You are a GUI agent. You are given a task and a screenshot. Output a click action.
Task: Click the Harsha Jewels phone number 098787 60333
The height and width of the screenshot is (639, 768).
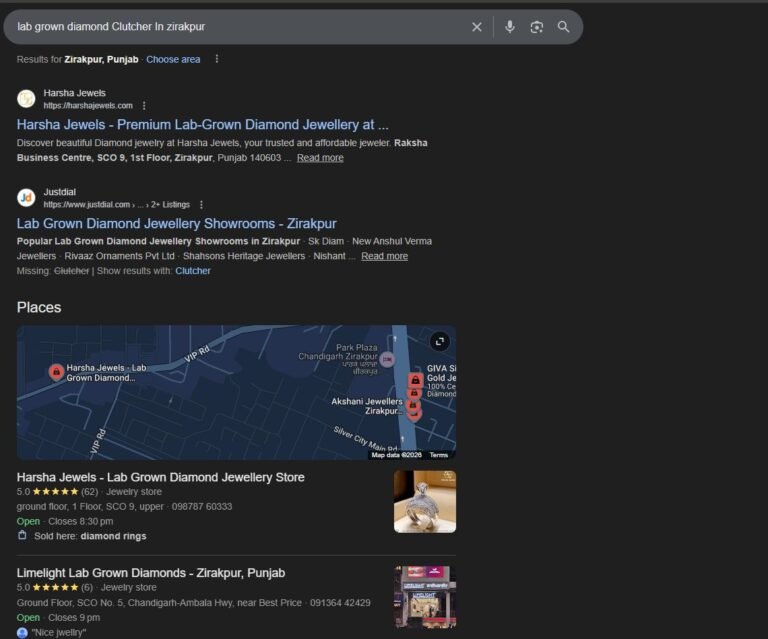pyautogui.click(x=202, y=506)
